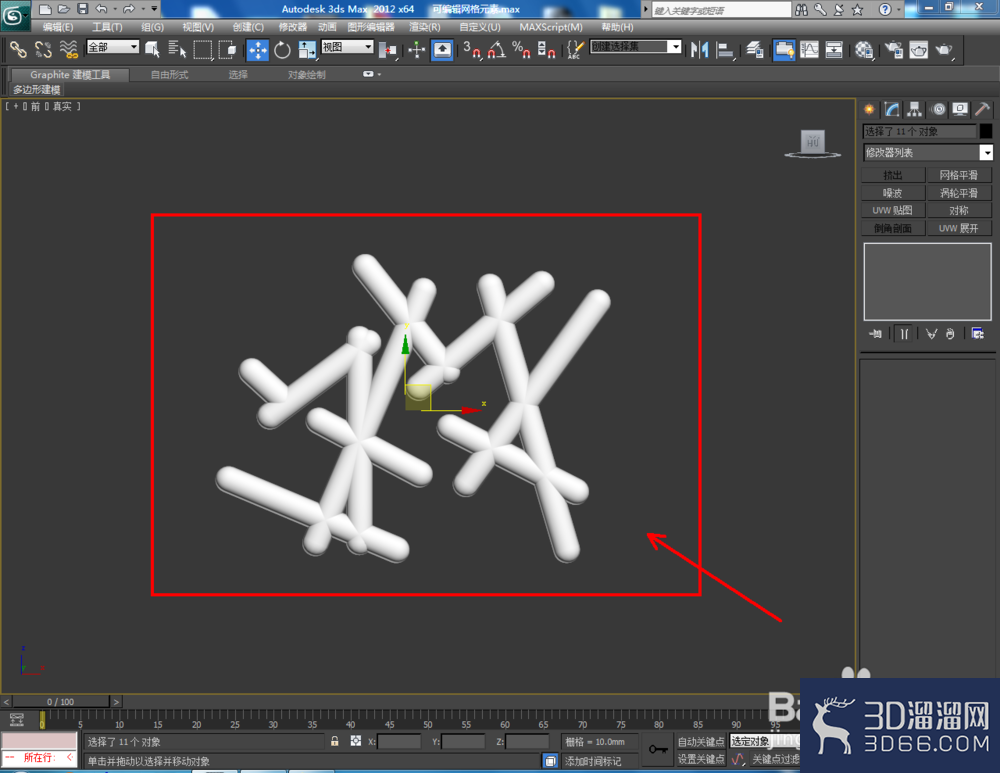Open the Rendered Frame Window icon

coord(918,49)
